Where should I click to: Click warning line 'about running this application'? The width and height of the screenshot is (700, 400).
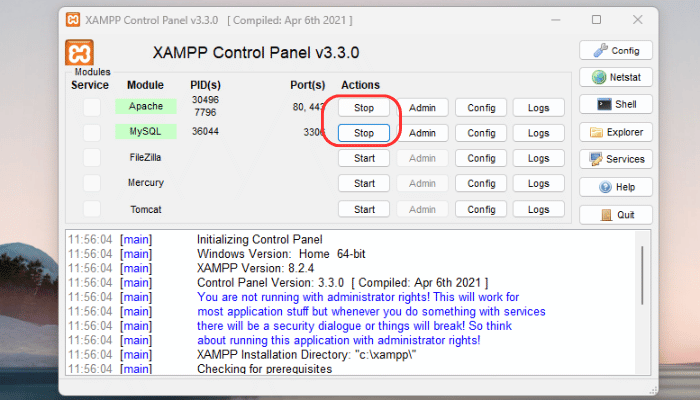[339, 340]
